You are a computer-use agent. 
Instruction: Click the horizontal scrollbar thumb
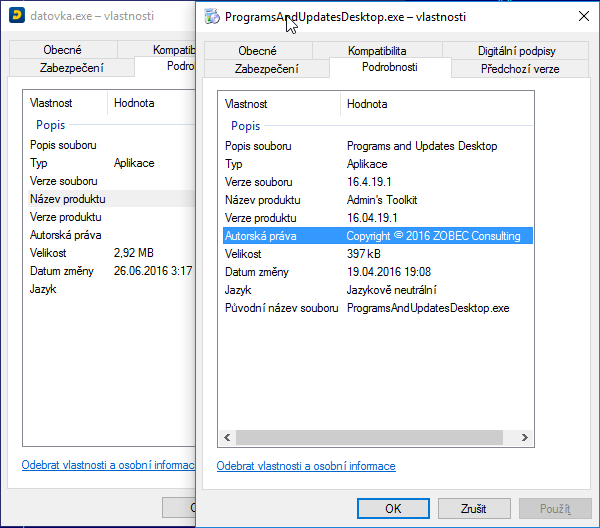coord(369,437)
